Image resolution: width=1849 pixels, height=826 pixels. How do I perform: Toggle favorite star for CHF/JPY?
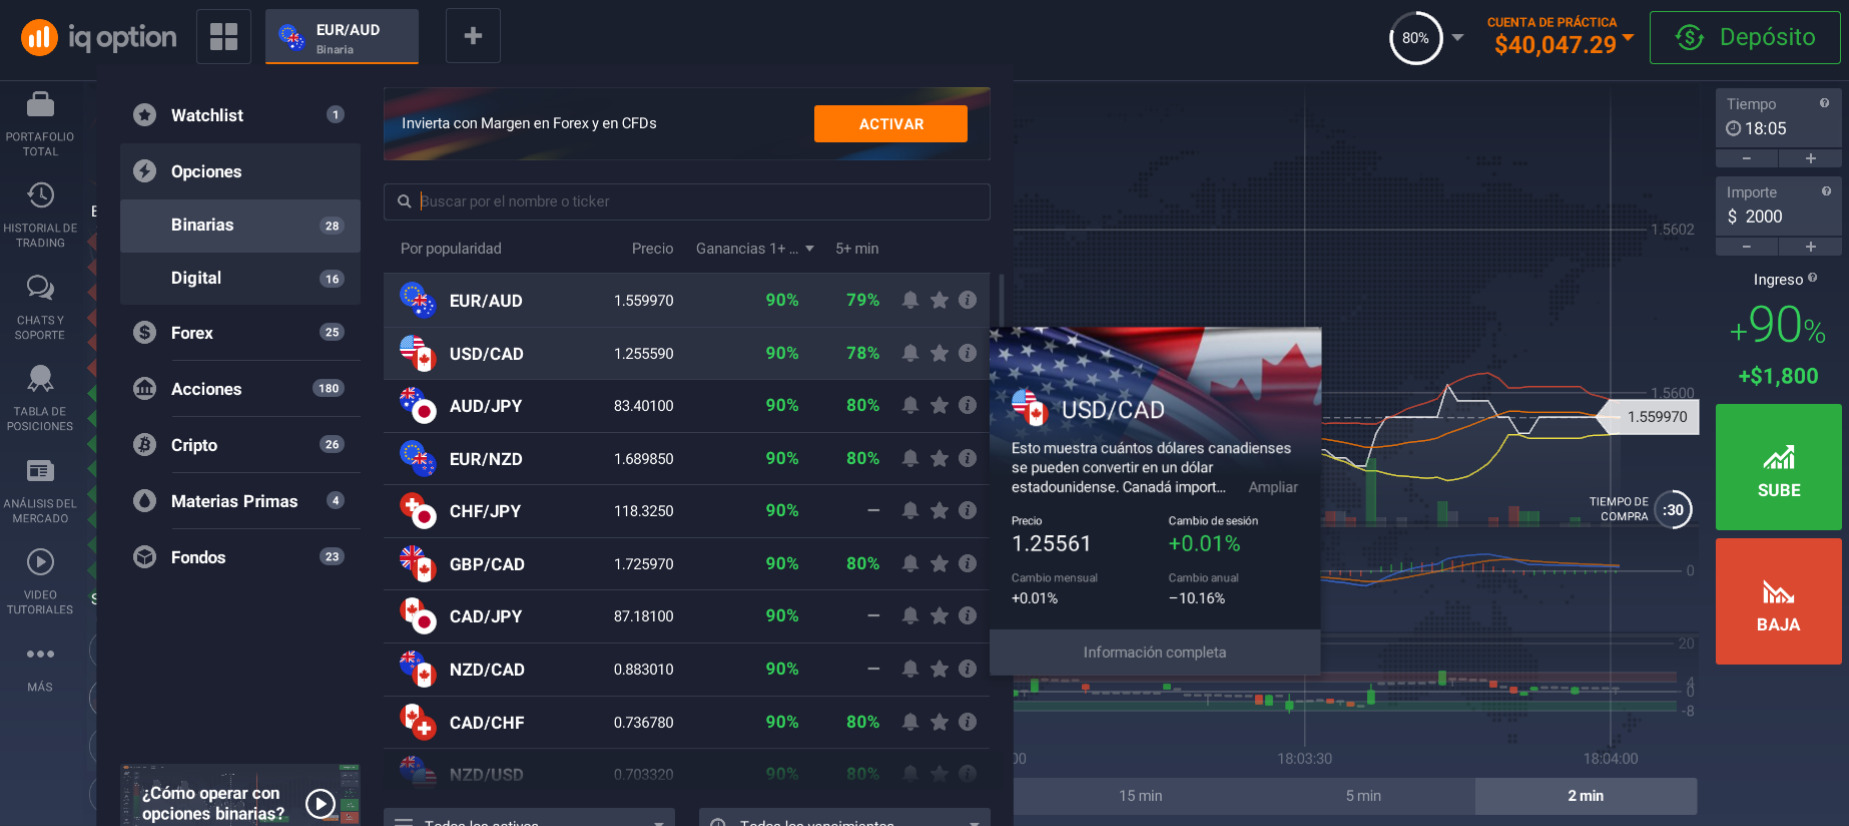coord(939,511)
